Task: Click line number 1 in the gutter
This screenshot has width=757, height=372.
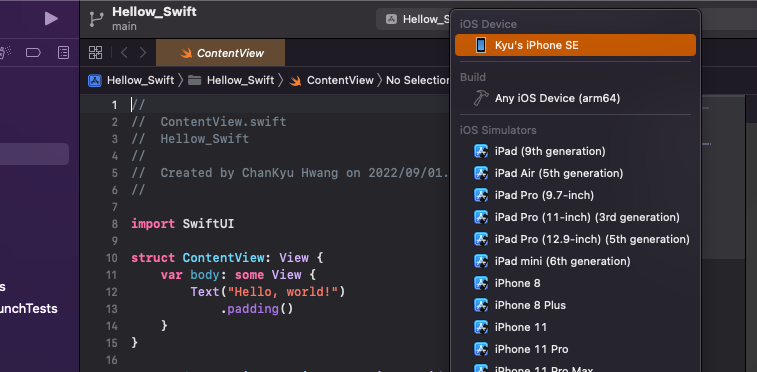Action: pos(114,105)
